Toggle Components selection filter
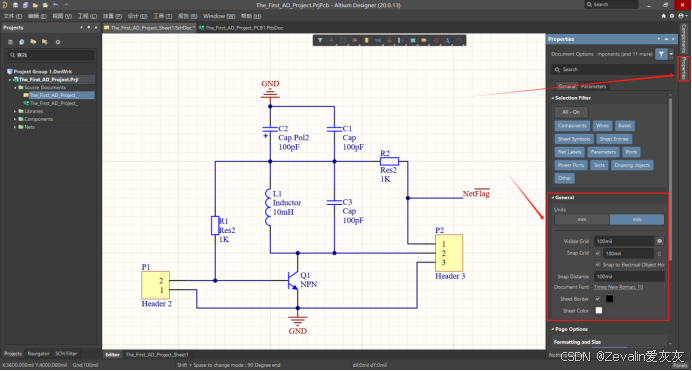Image resolution: width=692 pixels, height=371 pixels. 572,126
